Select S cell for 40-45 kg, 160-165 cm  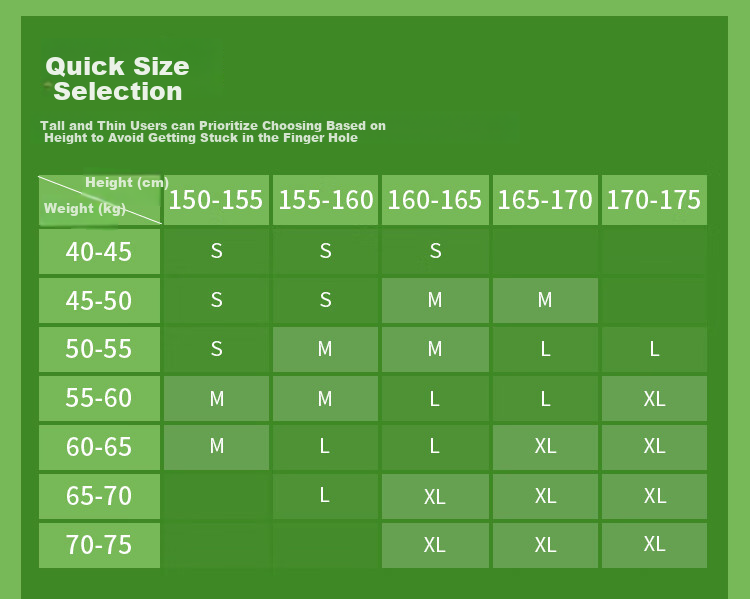pos(435,252)
